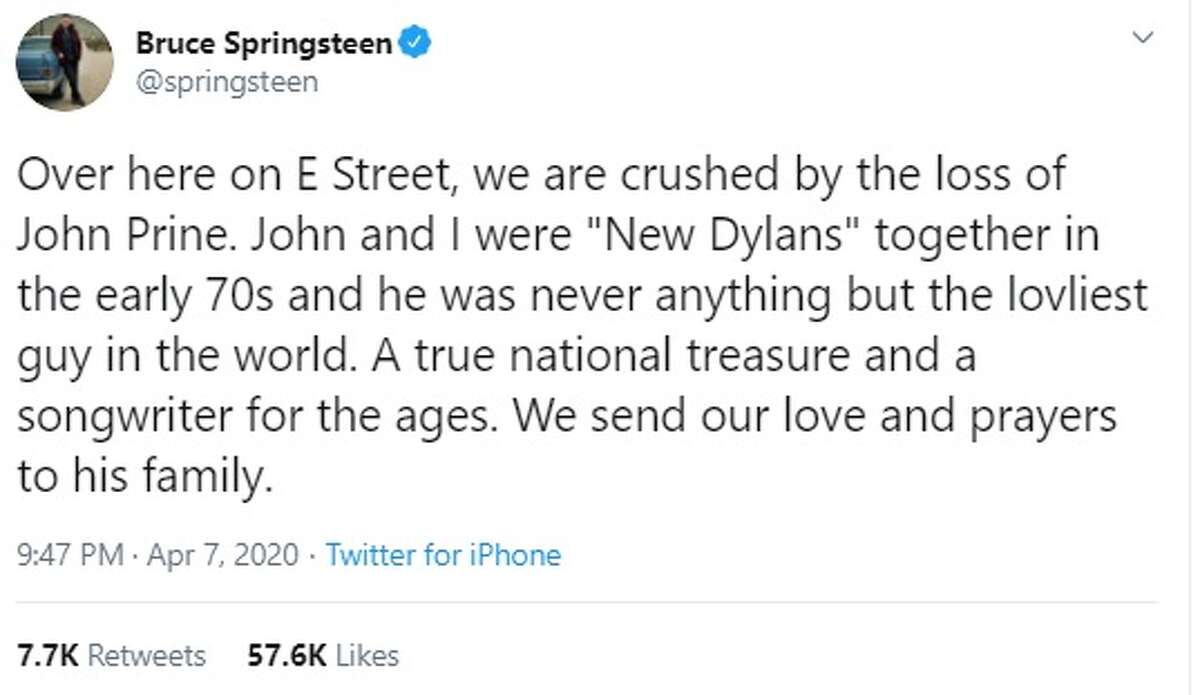Open the @springsteen handle link
The width and height of the screenshot is (1200, 695).
[225, 81]
